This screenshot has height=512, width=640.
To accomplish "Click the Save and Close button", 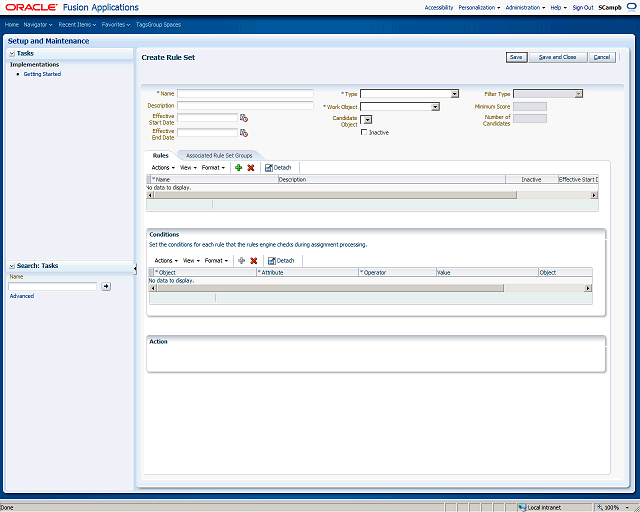I will 558,57.
